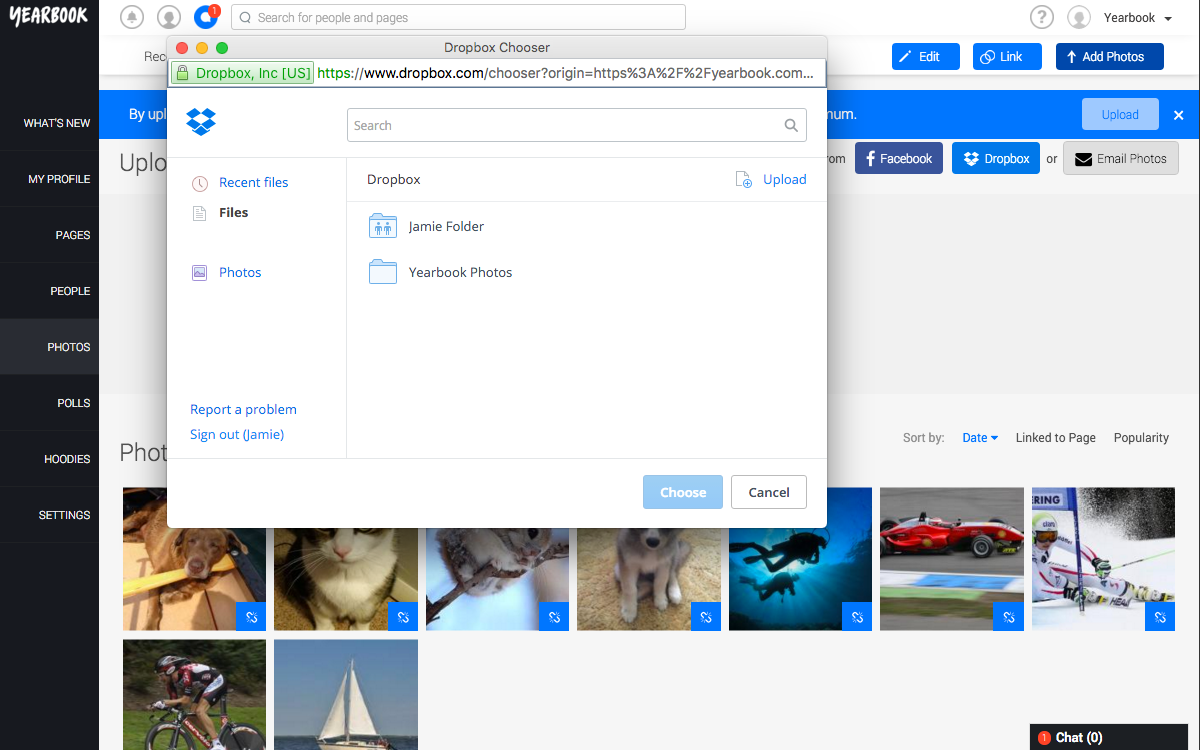Click the search magnifier in Dropbox Chooser
The height and width of the screenshot is (750, 1200).
click(x=791, y=125)
